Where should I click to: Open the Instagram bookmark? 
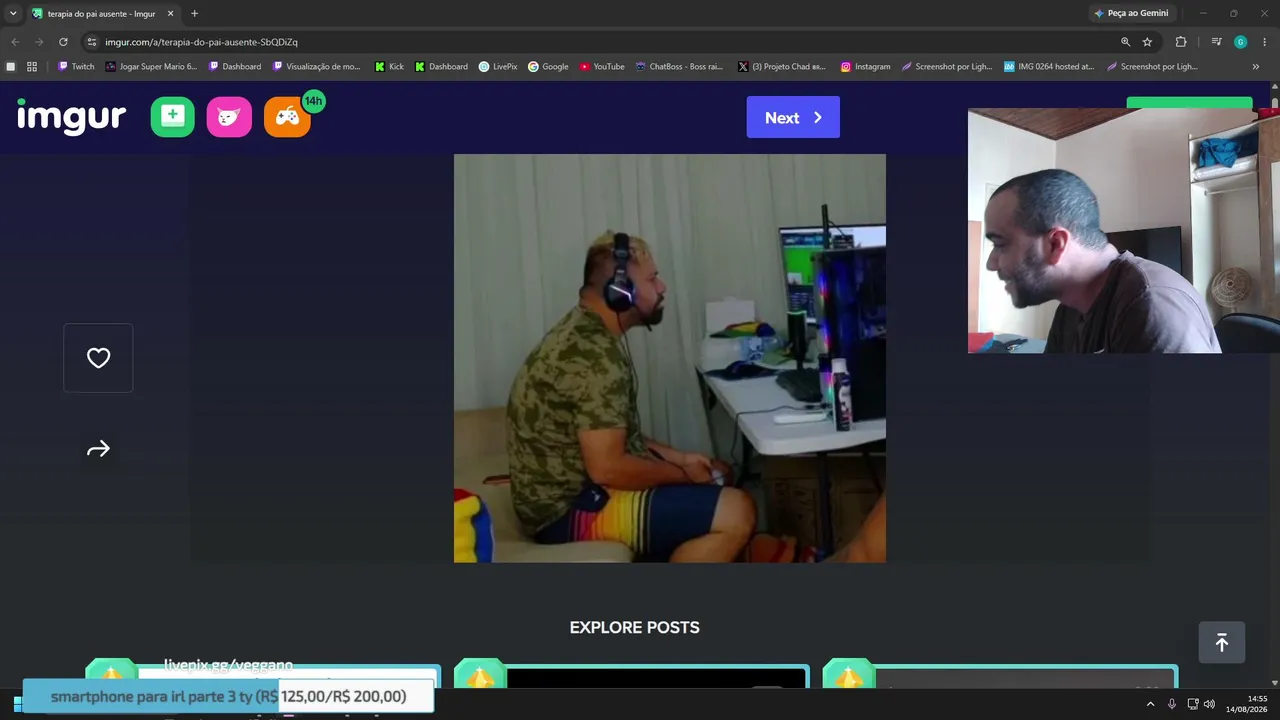[x=865, y=67]
